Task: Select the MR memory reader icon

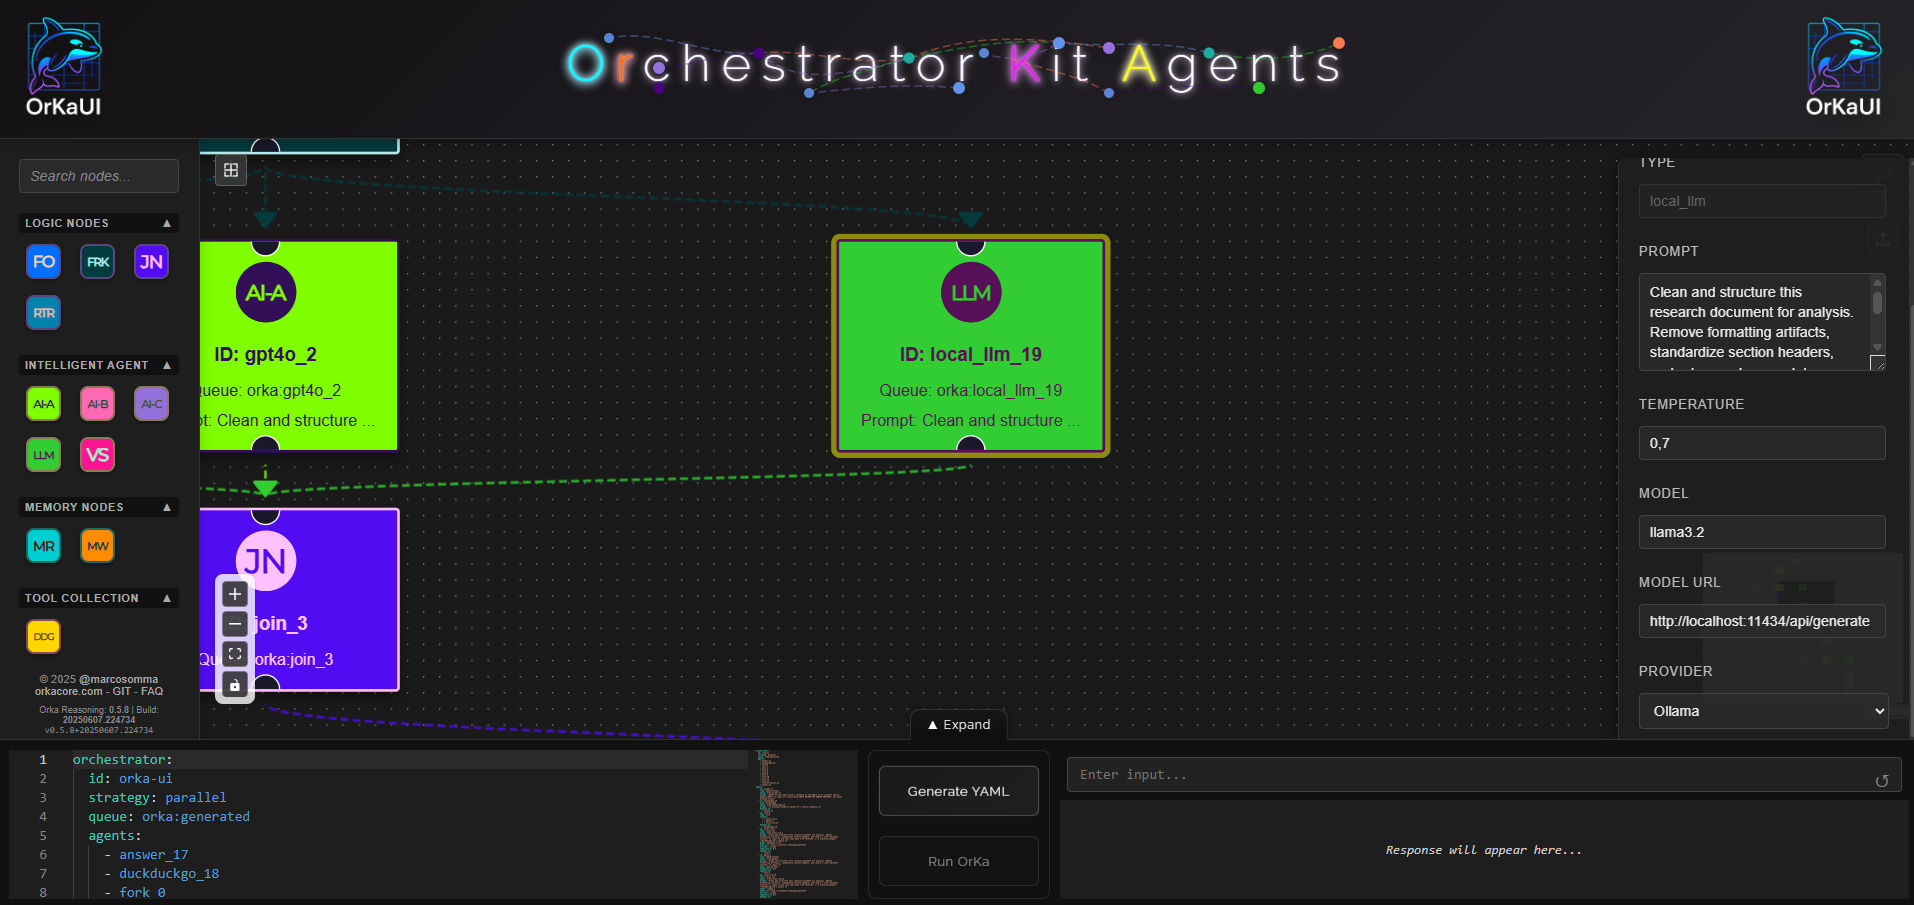Action: coord(43,545)
